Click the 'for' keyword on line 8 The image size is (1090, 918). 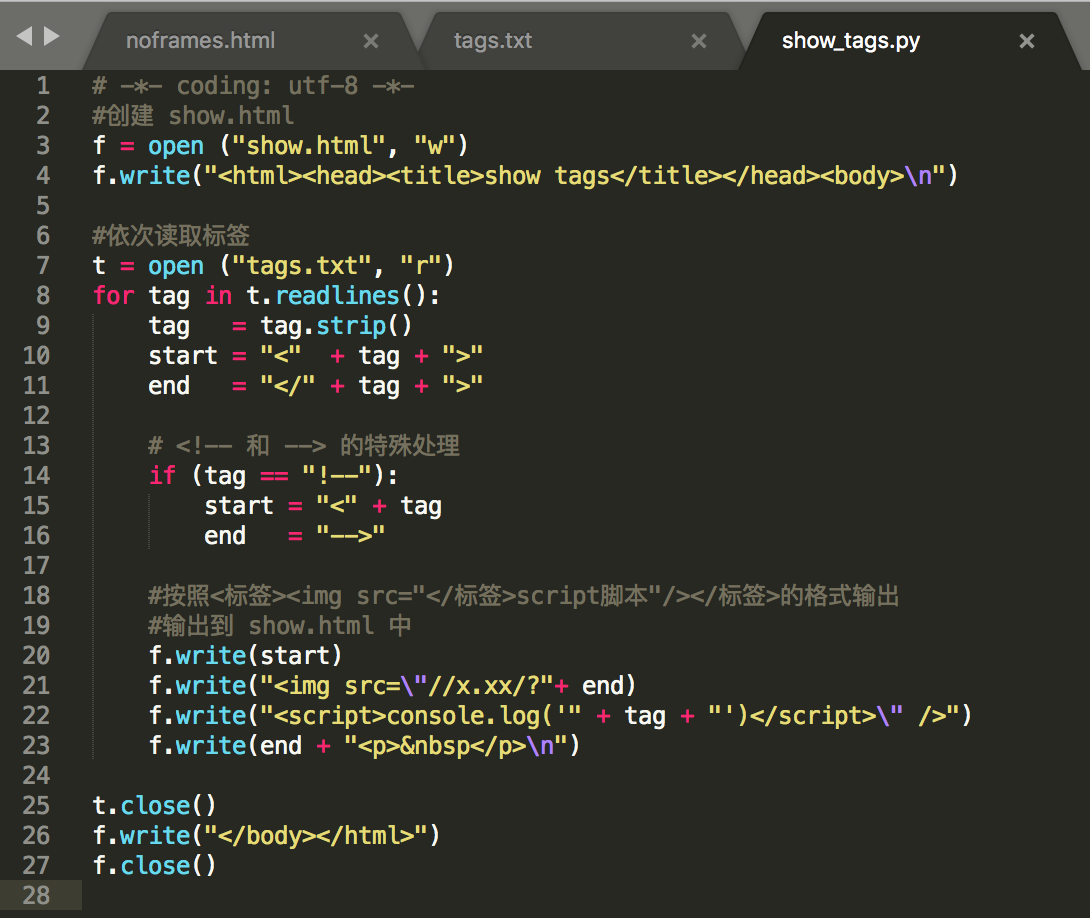click(113, 295)
